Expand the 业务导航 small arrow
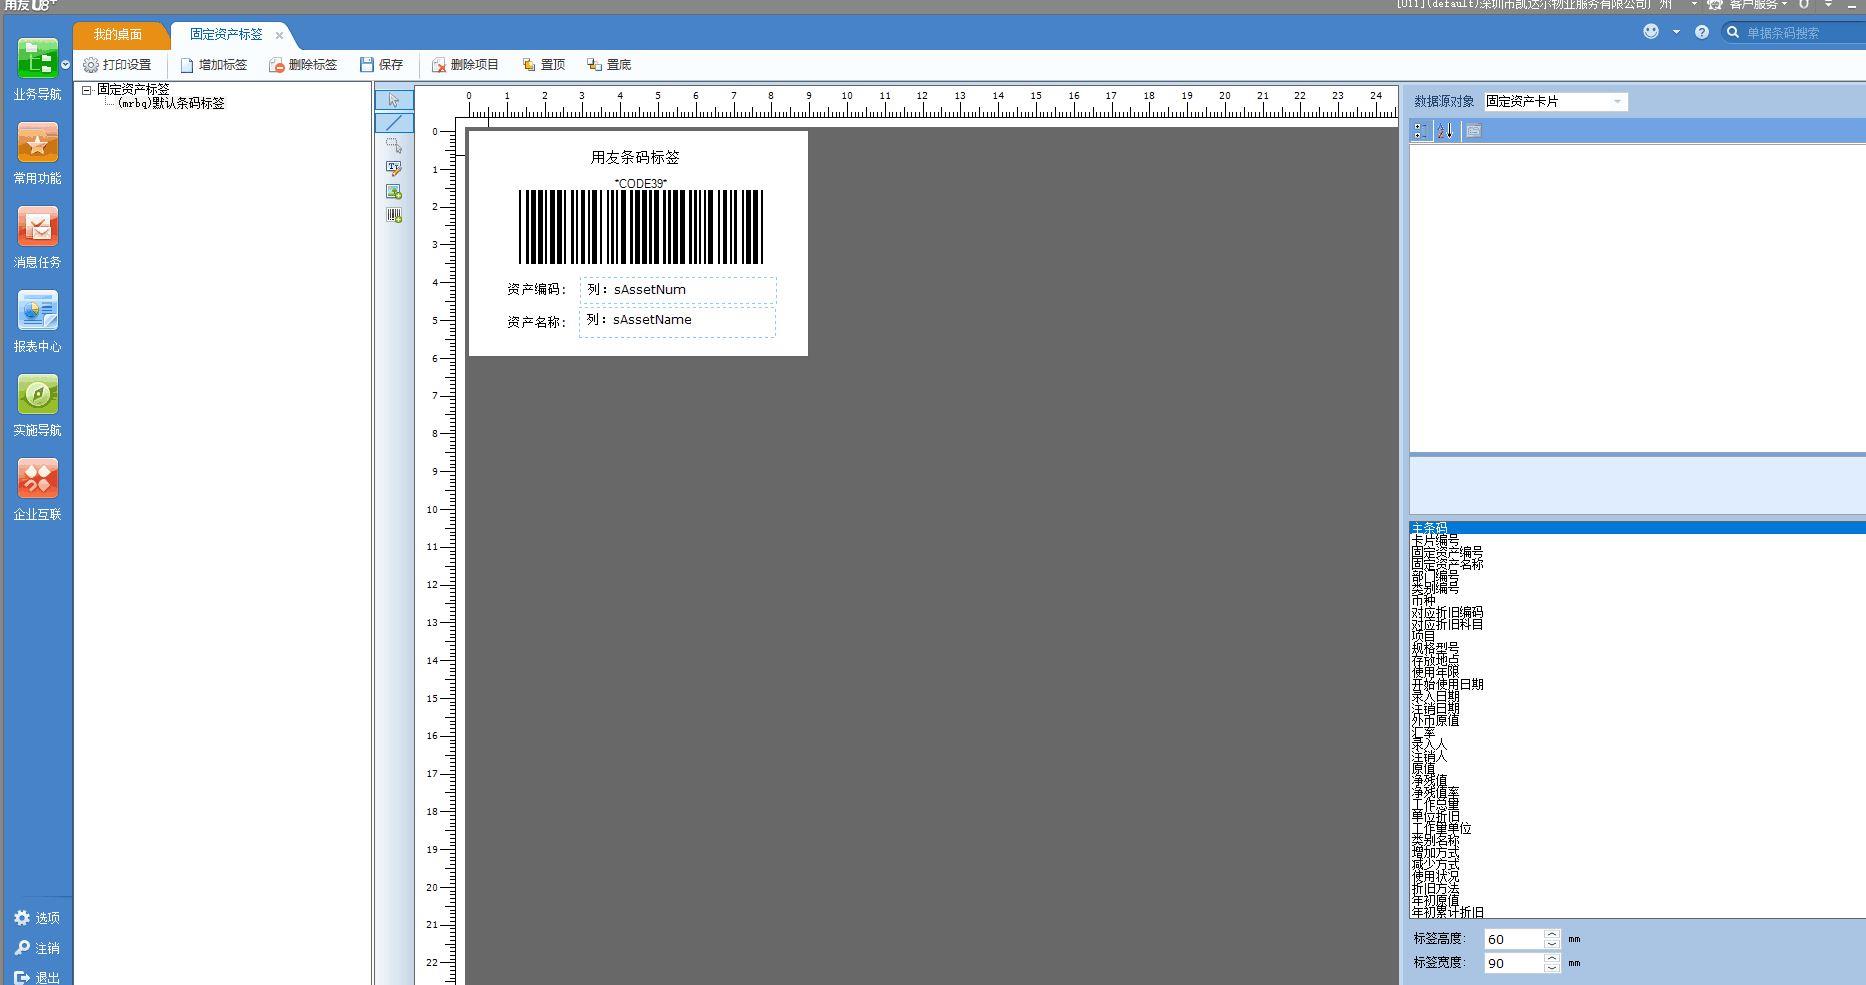1866x985 pixels. coord(66,65)
